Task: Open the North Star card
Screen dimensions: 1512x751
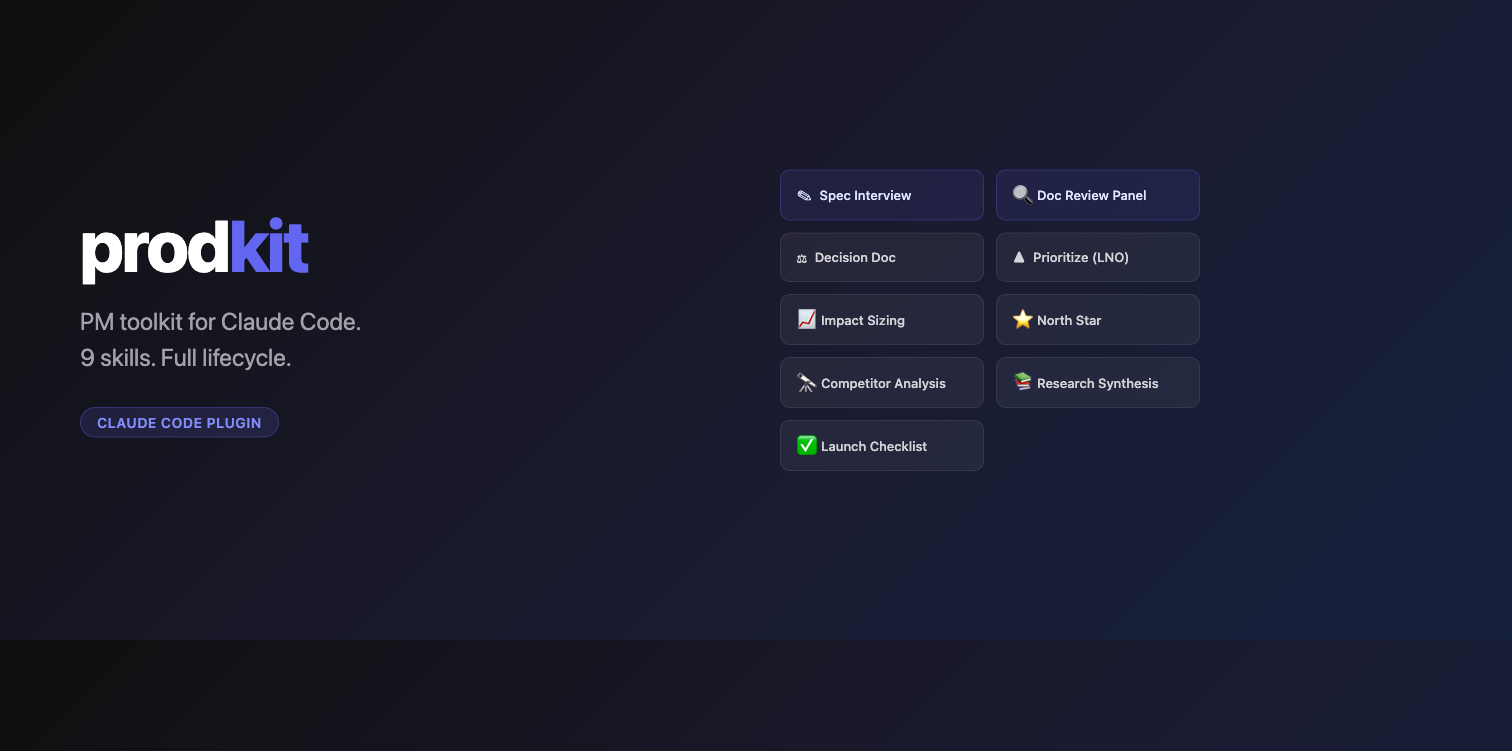Action: (x=1098, y=320)
